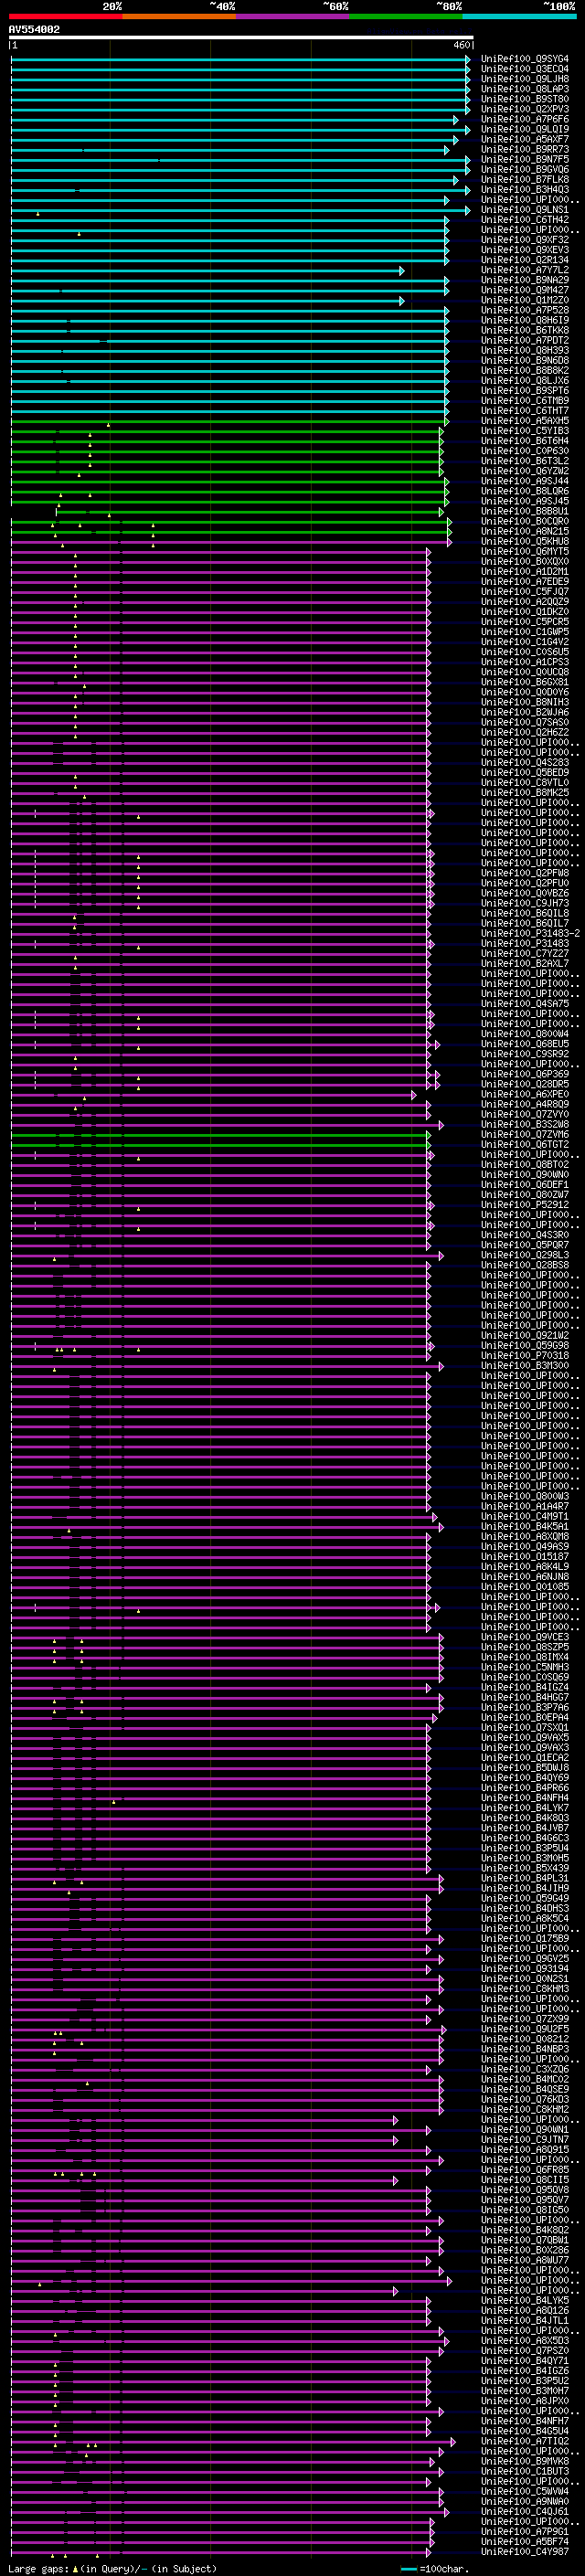Select the hit label UniRef100_B8NIH3
The width and height of the screenshot is (585, 2576).
point(525,703)
